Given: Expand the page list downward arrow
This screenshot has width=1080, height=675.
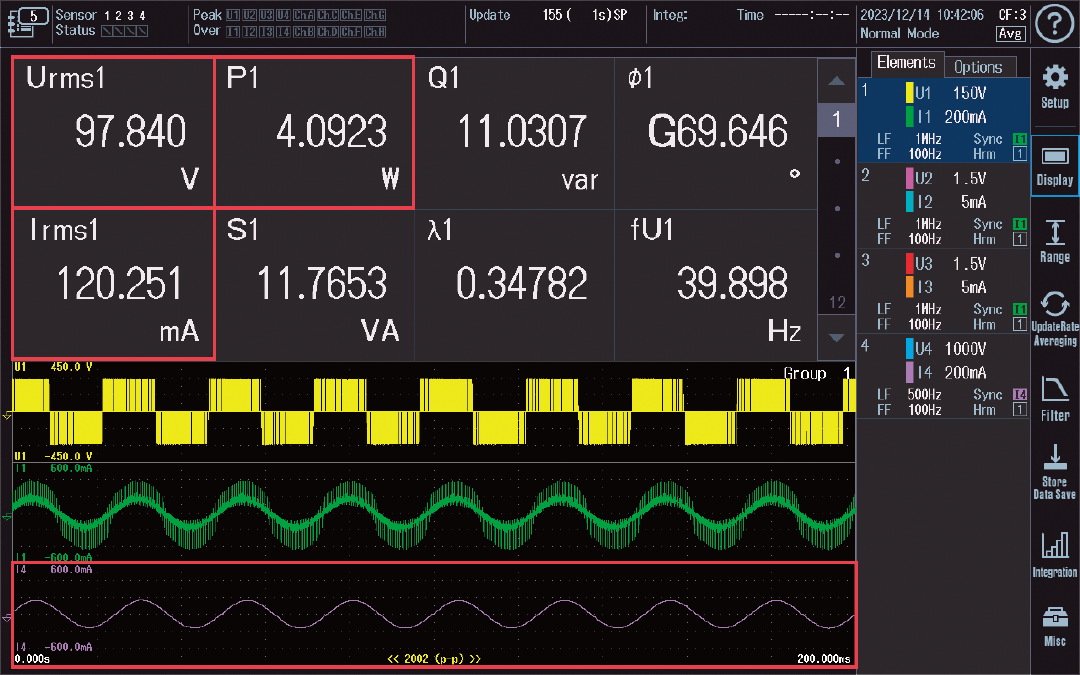Looking at the screenshot, I should 836,338.
